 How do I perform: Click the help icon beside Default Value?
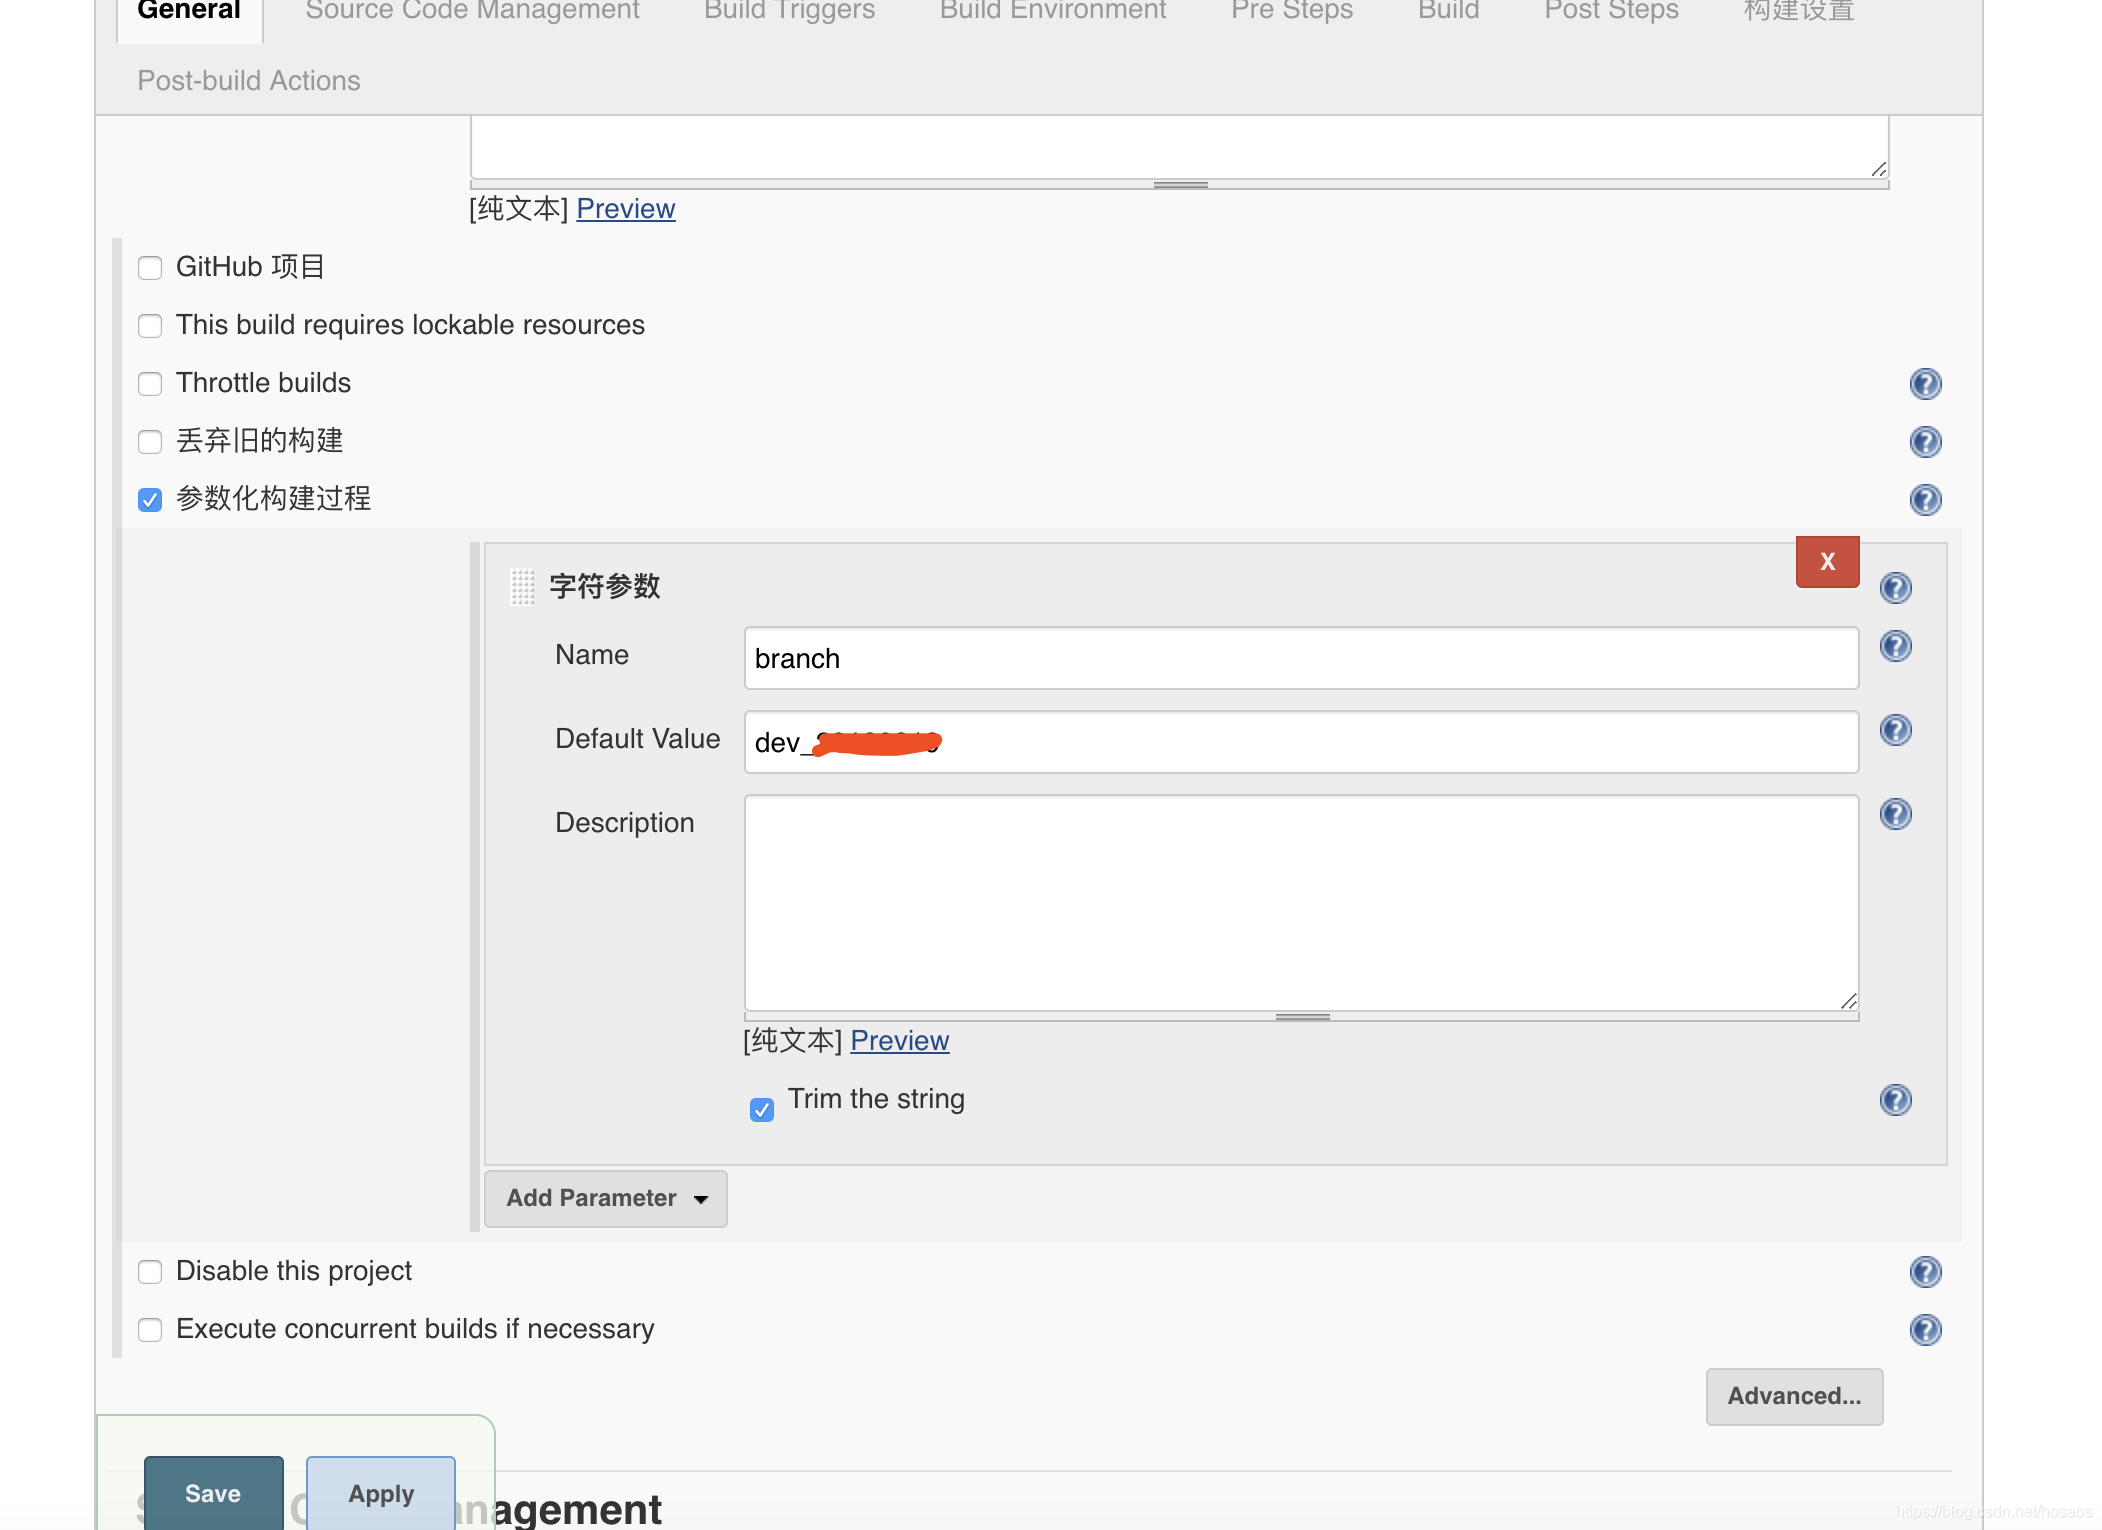point(1895,730)
